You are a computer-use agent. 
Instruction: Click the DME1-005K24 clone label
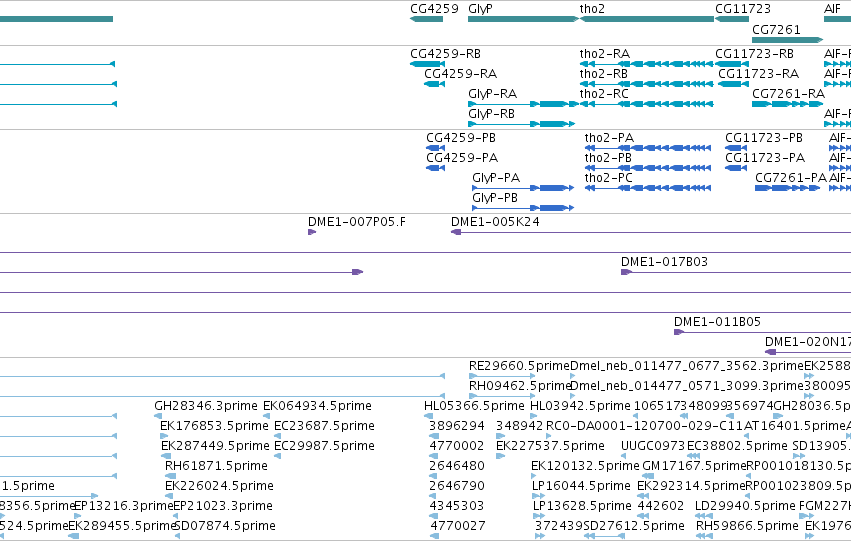point(495,222)
